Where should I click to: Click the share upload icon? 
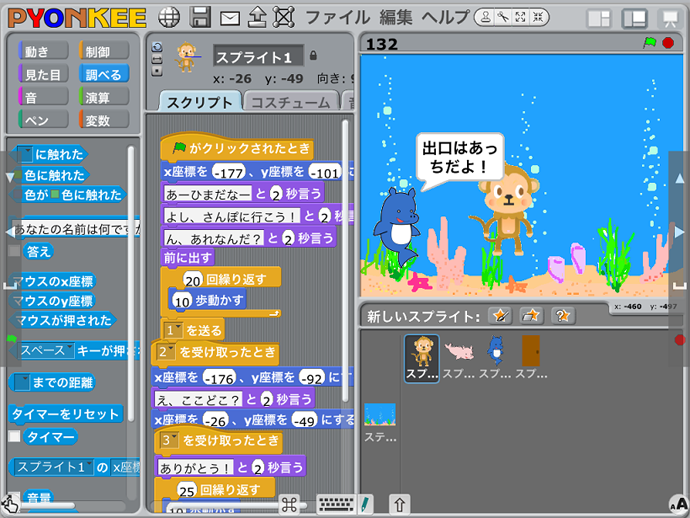257,17
